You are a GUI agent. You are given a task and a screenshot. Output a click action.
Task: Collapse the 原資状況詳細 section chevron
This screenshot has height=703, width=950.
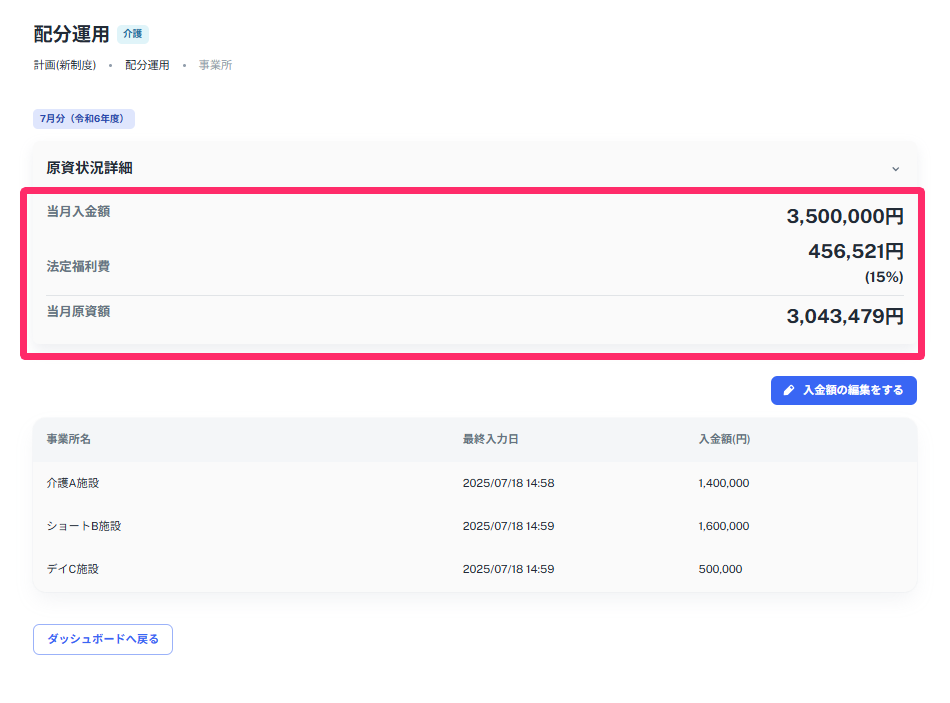point(895,169)
